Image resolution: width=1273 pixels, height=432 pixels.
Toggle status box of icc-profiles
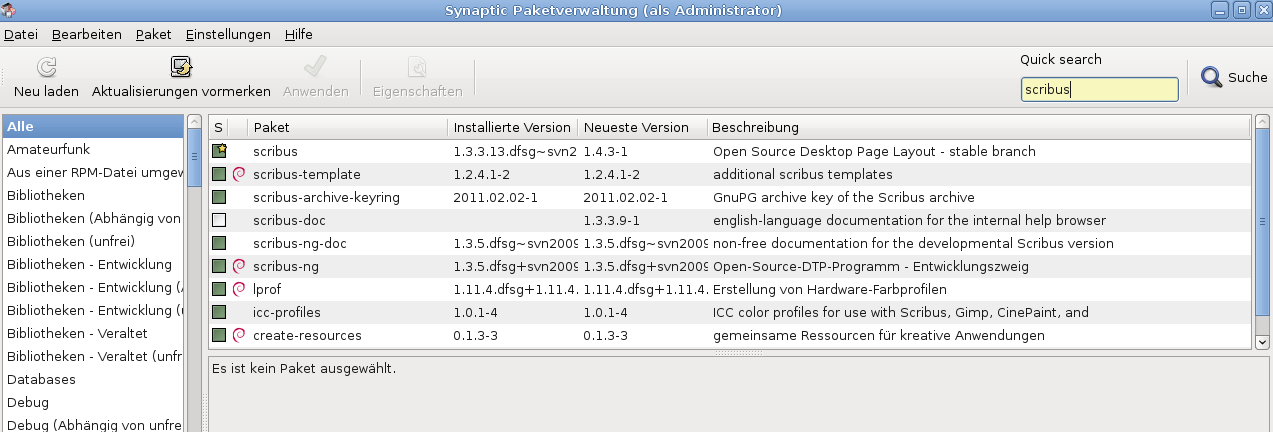point(219,312)
